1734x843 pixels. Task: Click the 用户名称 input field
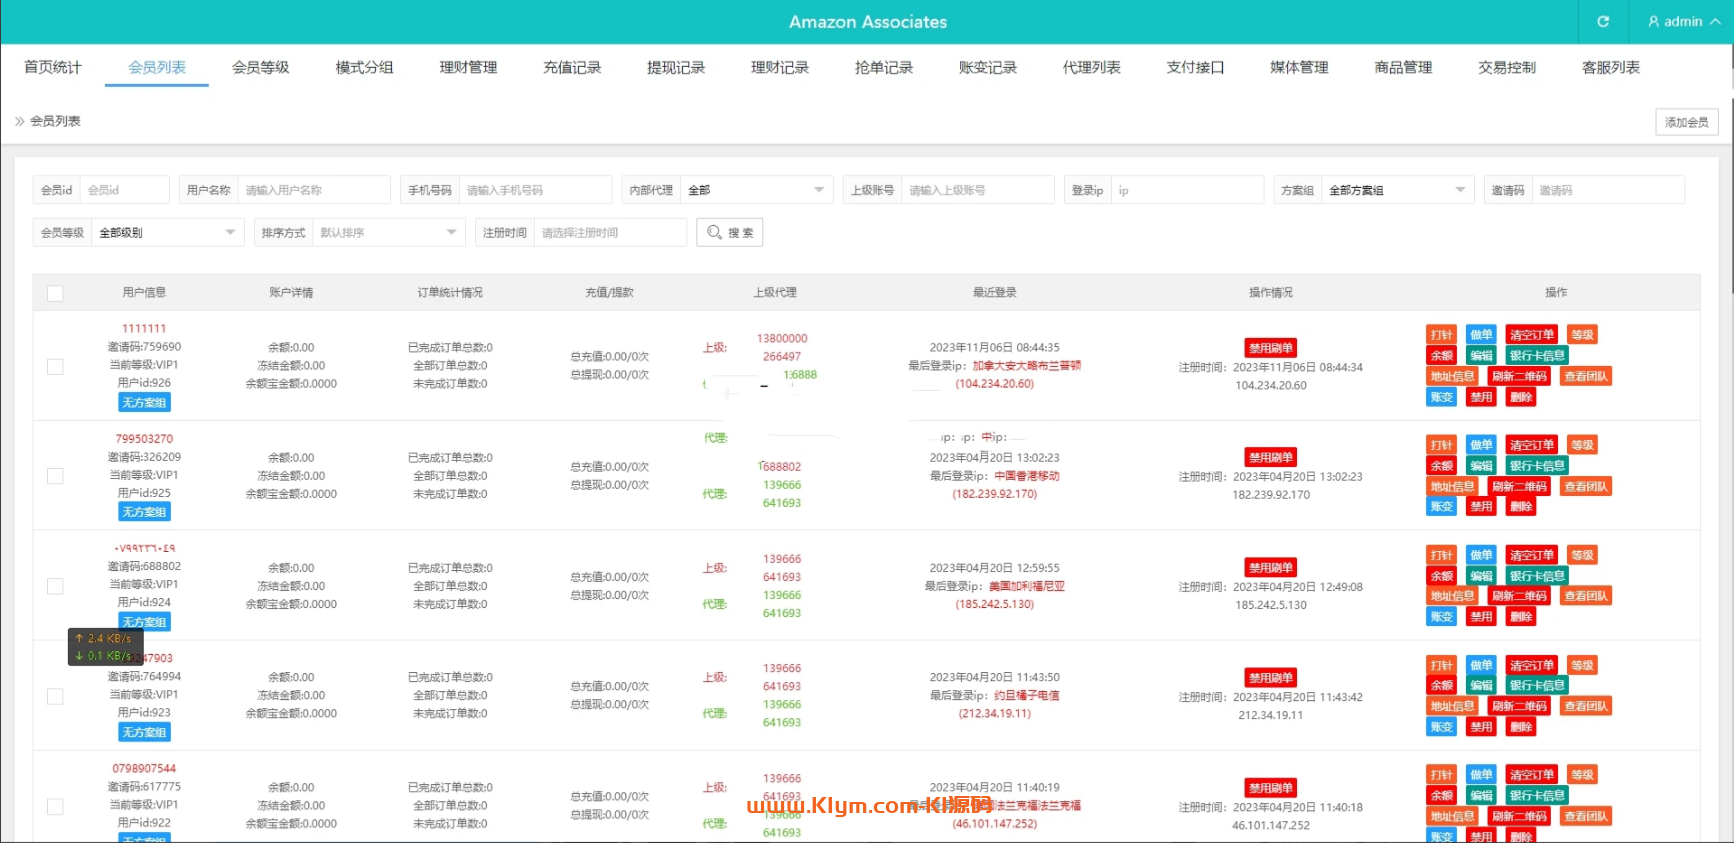point(314,190)
